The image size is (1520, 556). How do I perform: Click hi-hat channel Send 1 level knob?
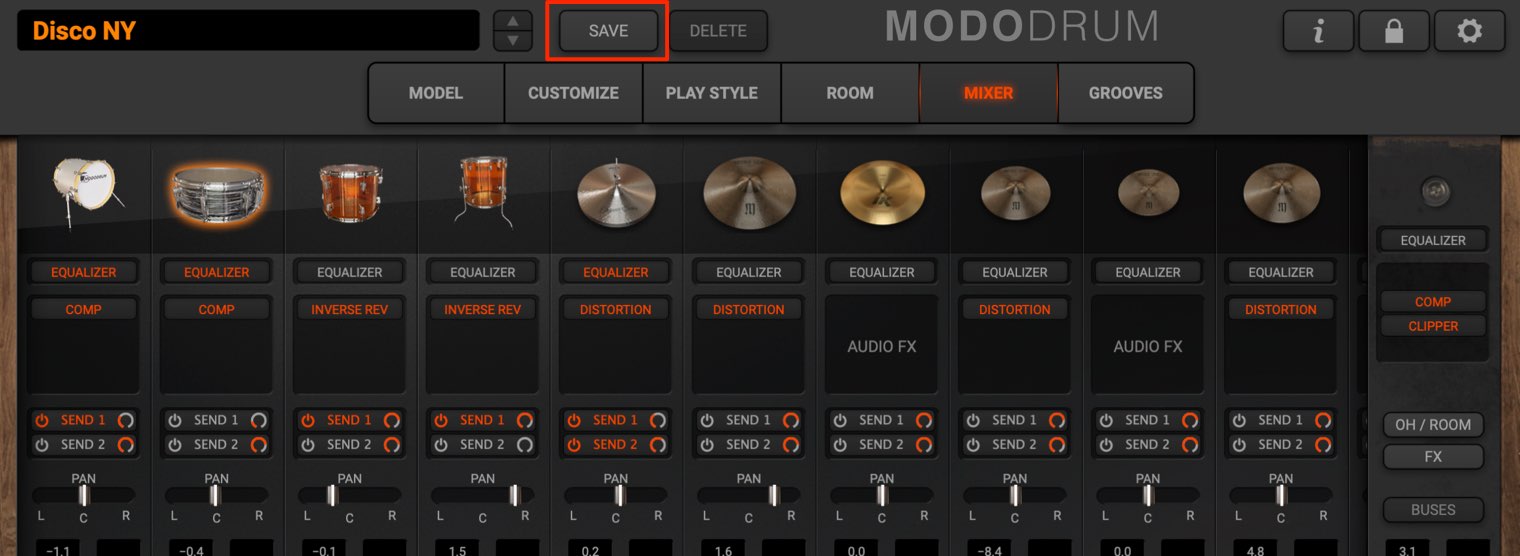[x=658, y=420]
